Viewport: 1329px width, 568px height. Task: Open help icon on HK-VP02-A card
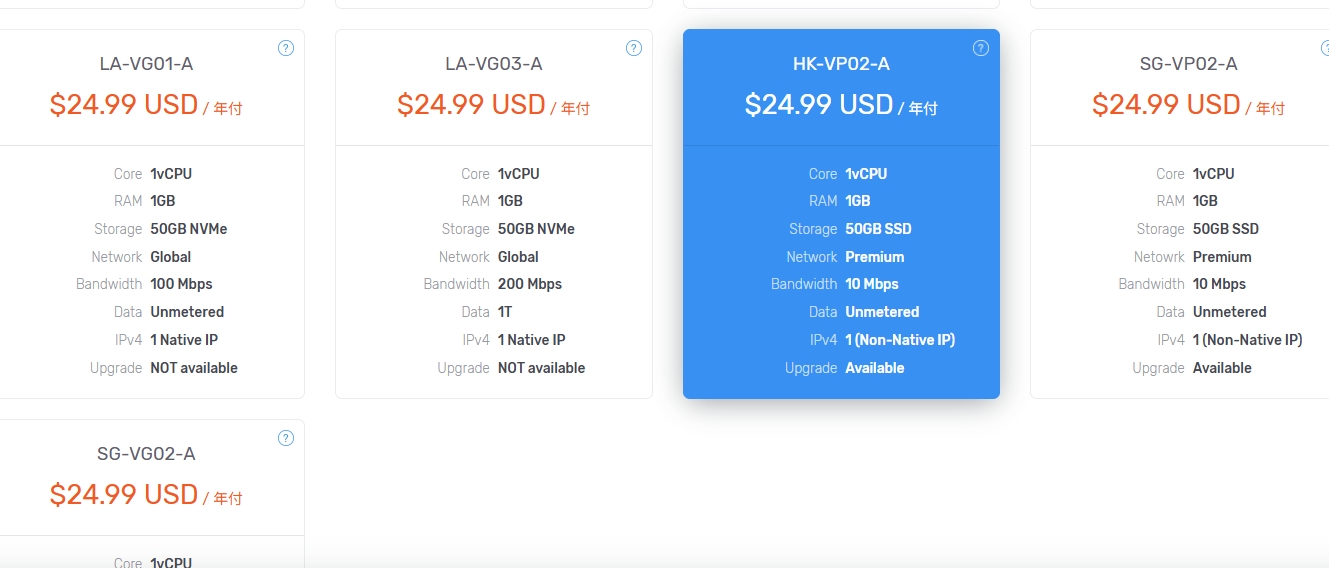(981, 48)
